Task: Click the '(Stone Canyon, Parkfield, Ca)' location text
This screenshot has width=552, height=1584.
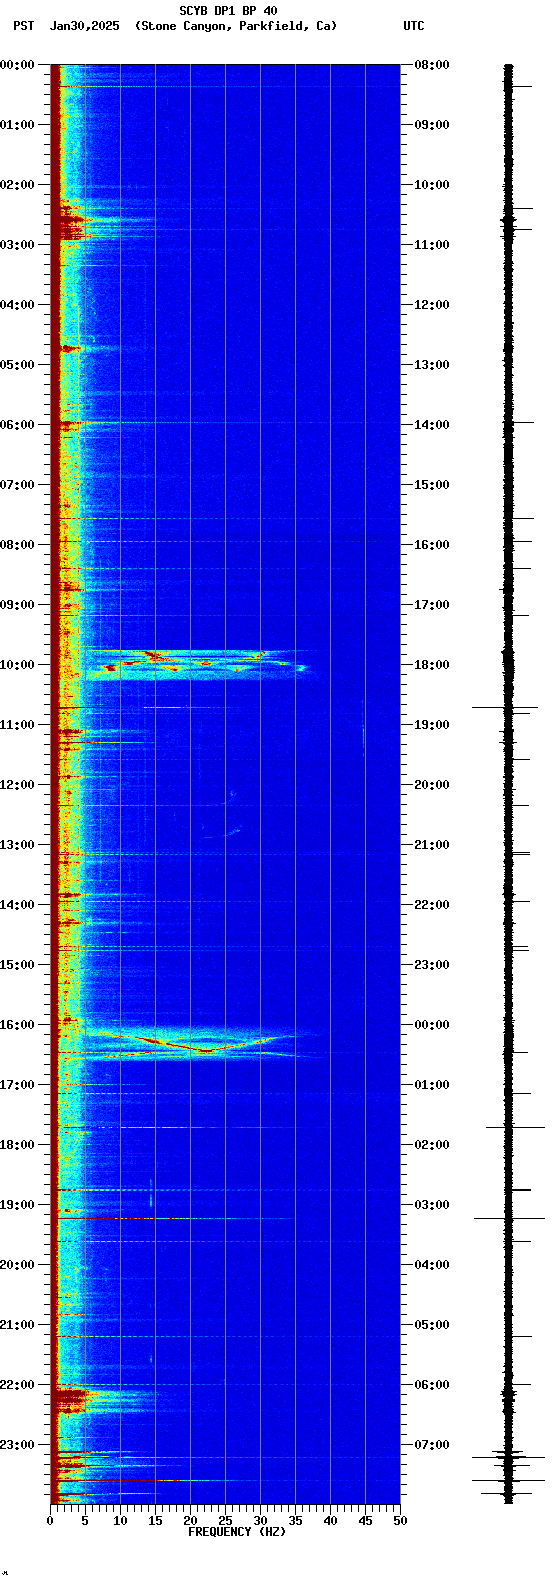Action: coord(236,26)
